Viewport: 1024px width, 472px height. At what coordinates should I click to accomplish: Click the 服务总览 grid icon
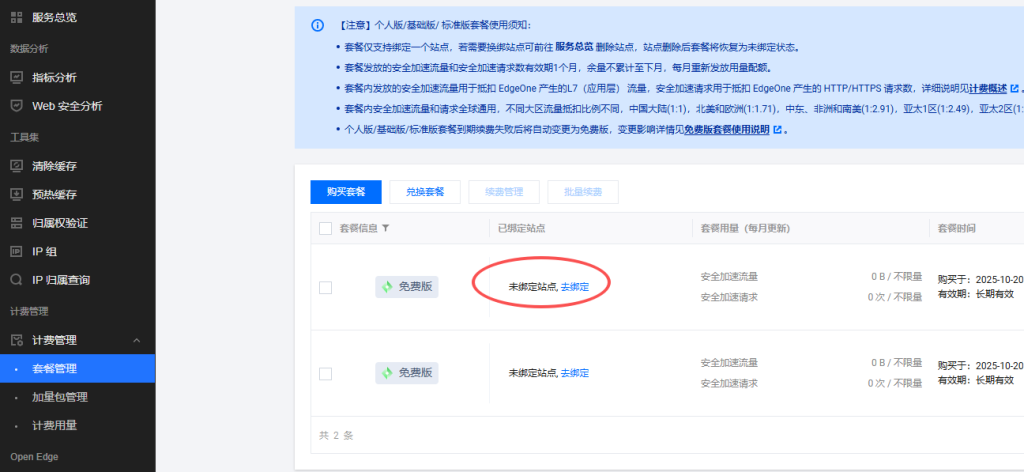pos(17,18)
